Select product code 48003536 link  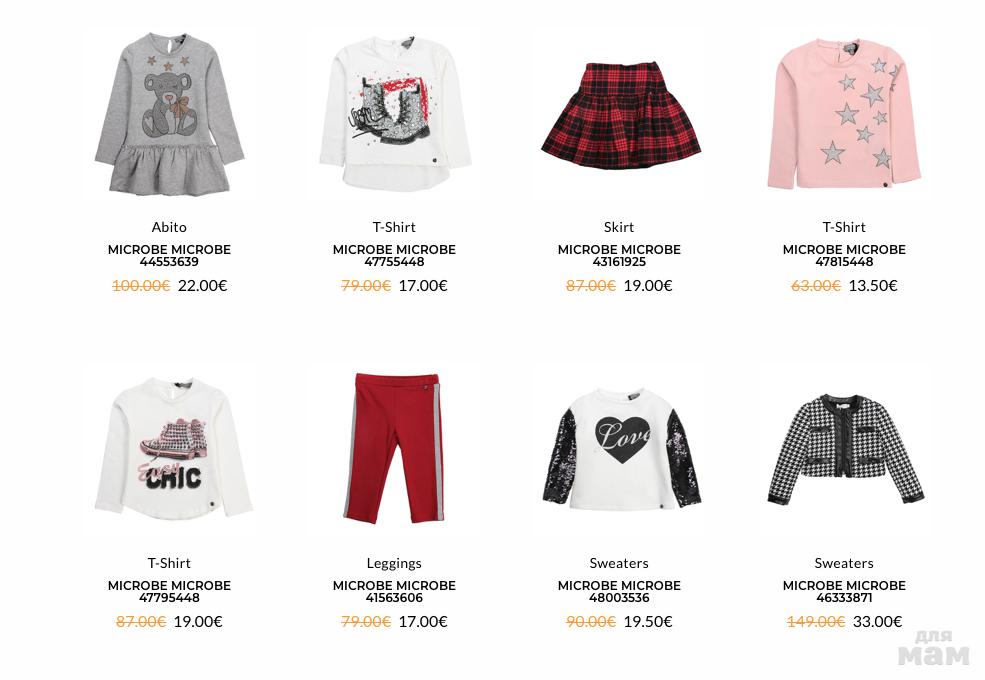[619, 598]
